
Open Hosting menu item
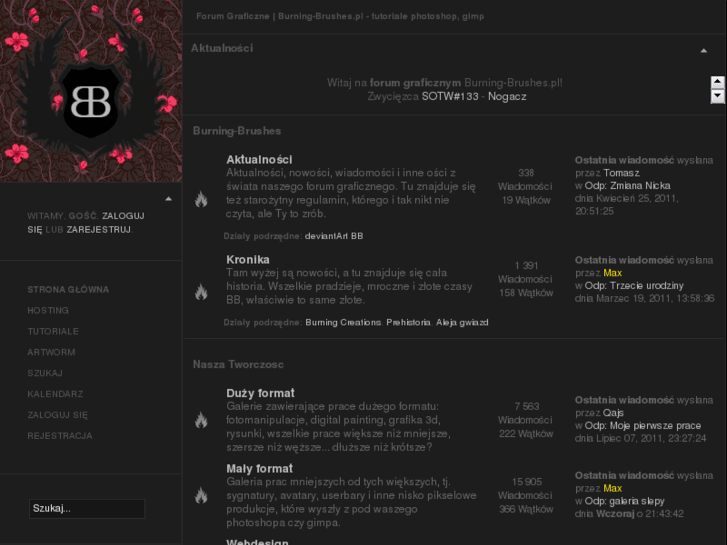pyautogui.click(x=48, y=310)
